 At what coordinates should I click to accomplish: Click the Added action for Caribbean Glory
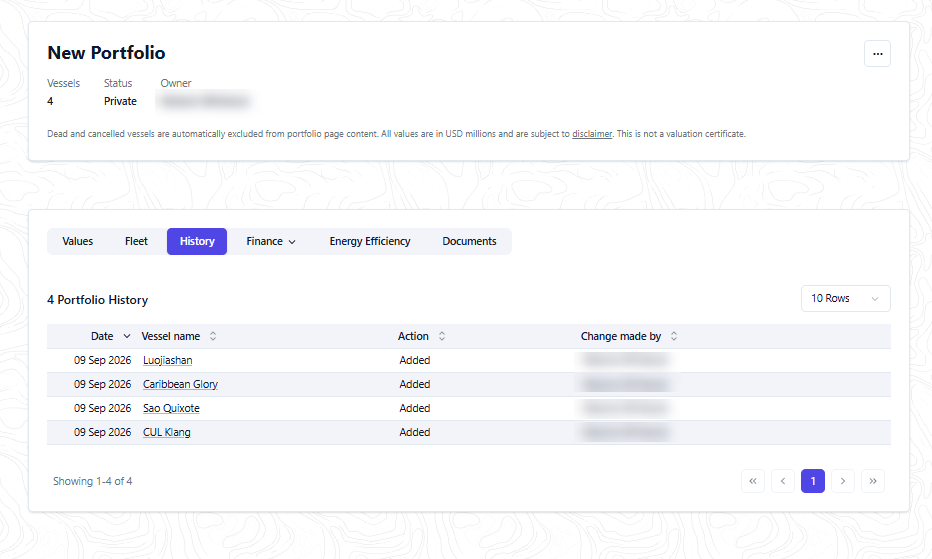(414, 384)
